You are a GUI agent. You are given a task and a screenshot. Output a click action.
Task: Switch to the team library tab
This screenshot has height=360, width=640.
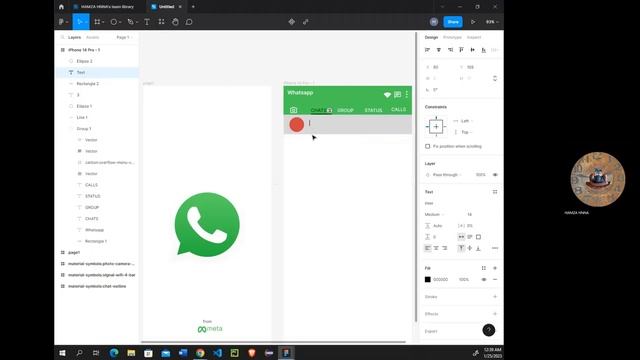pos(107,7)
